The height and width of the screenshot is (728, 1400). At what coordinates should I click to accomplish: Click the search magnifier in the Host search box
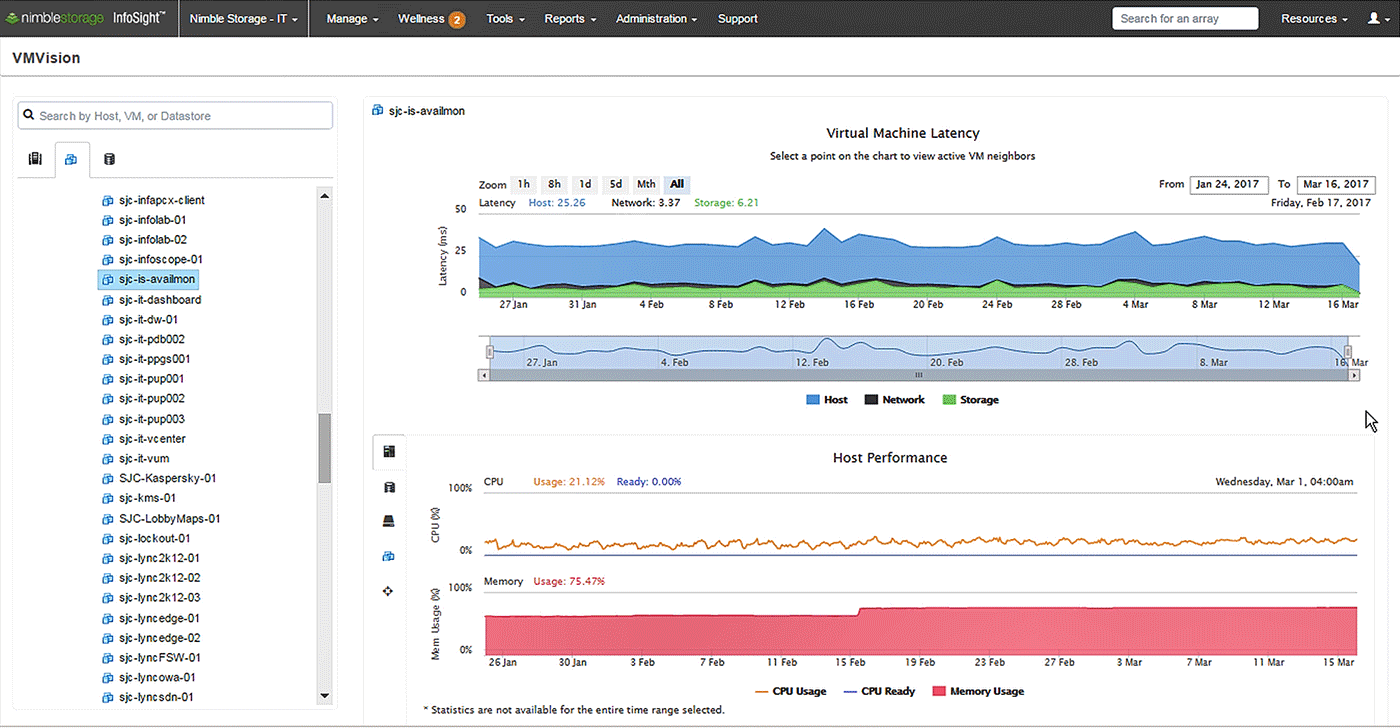click(x=28, y=116)
